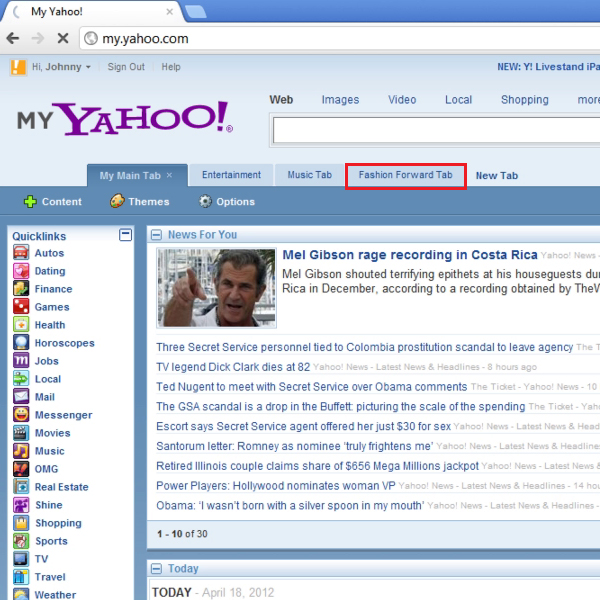Open the NEW: Y! Livestand promo link
Screen dimensions: 600x600
[548, 67]
